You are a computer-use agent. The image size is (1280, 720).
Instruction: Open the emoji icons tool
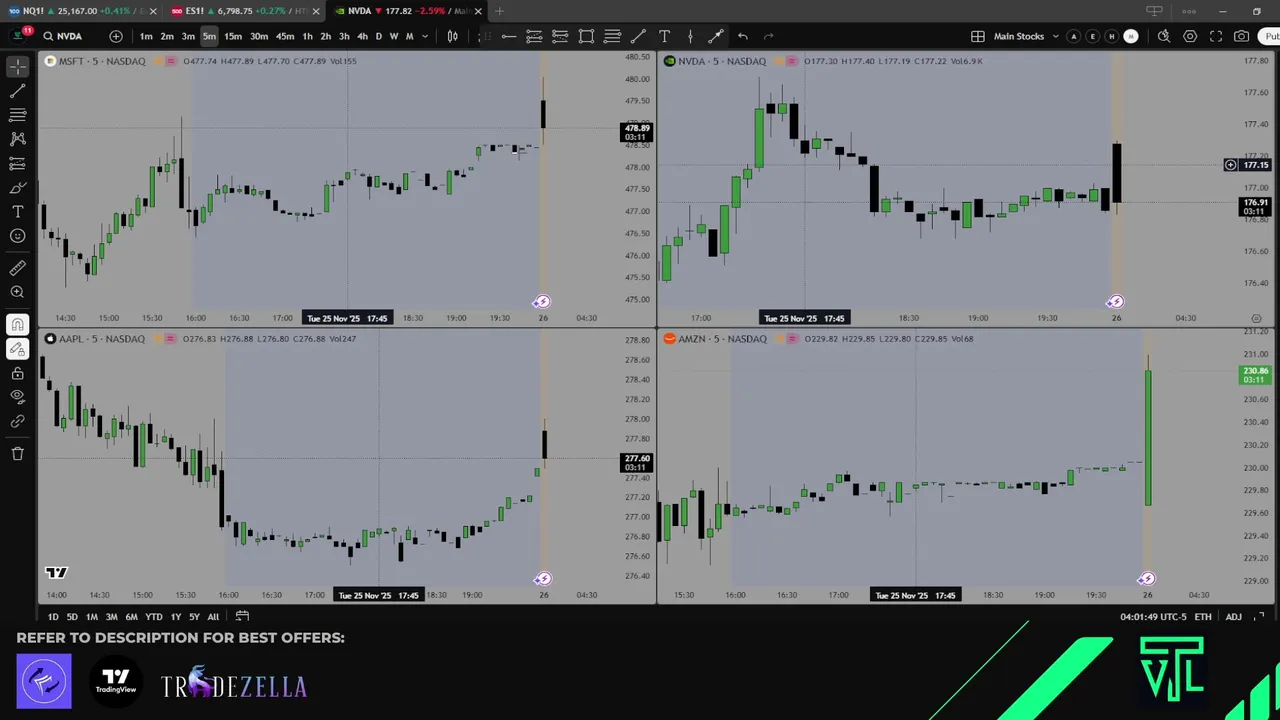click(18, 236)
